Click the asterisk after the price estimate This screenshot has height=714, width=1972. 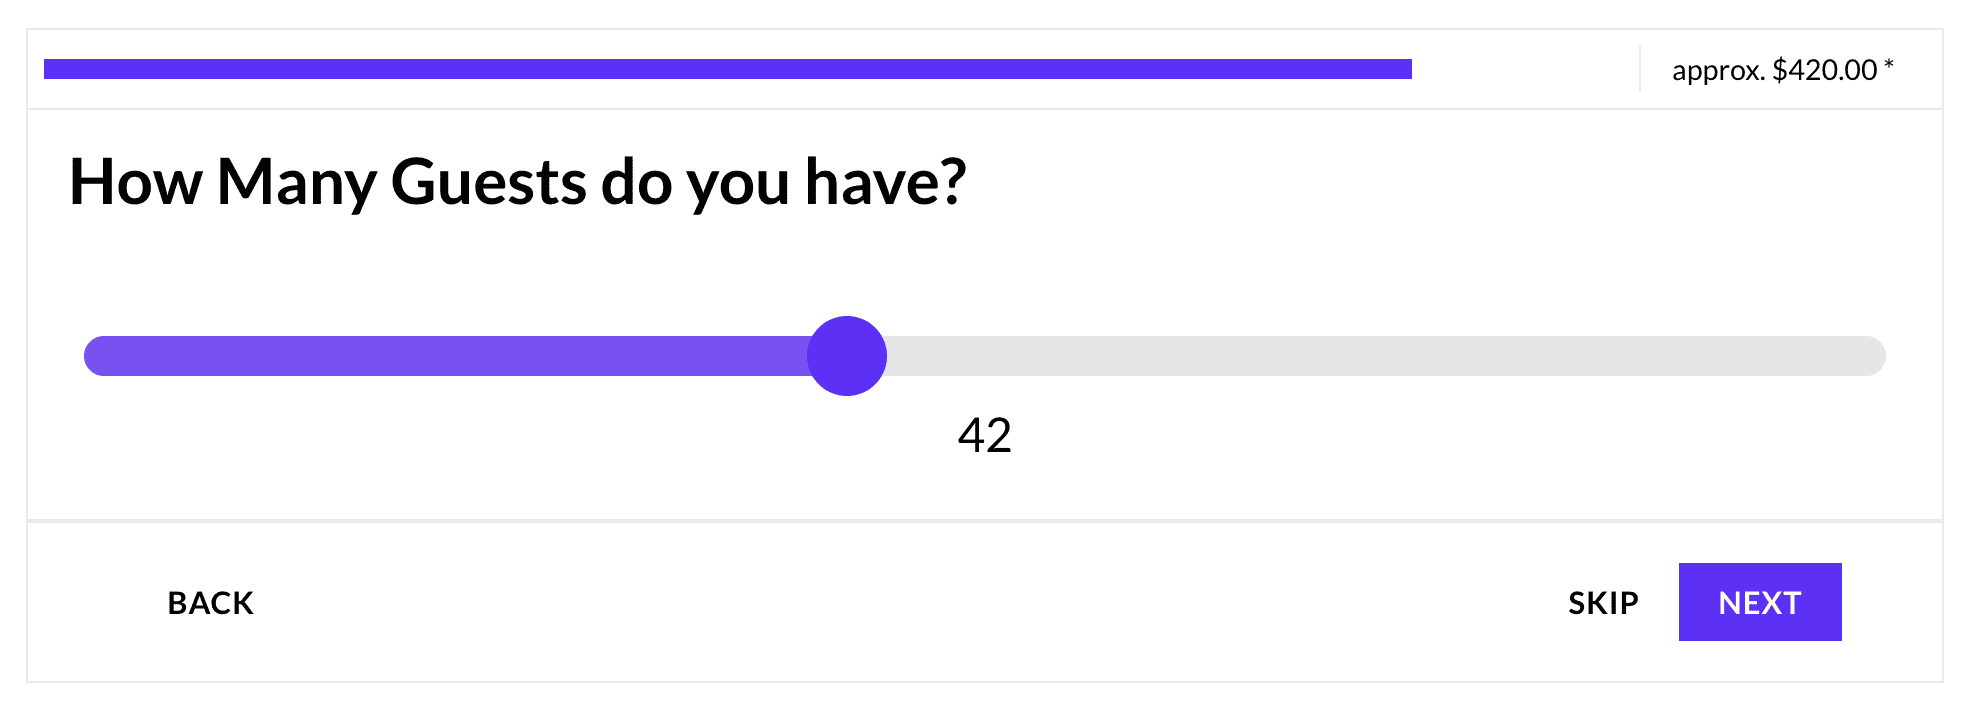tap(1889, 65)
